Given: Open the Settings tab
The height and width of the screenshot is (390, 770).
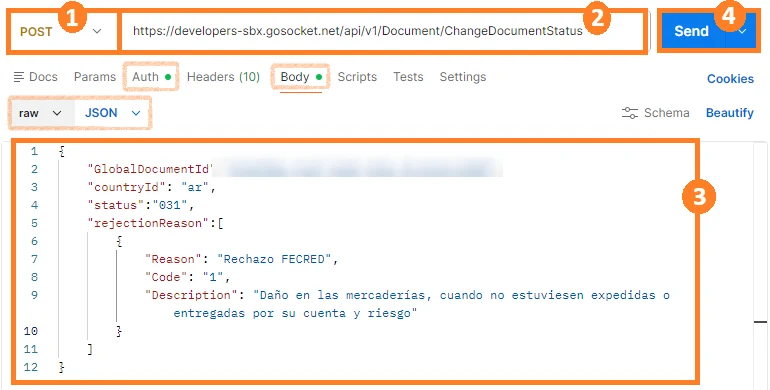Looking at the screenshot, I should pyautogui.click(x=463, y=77).
